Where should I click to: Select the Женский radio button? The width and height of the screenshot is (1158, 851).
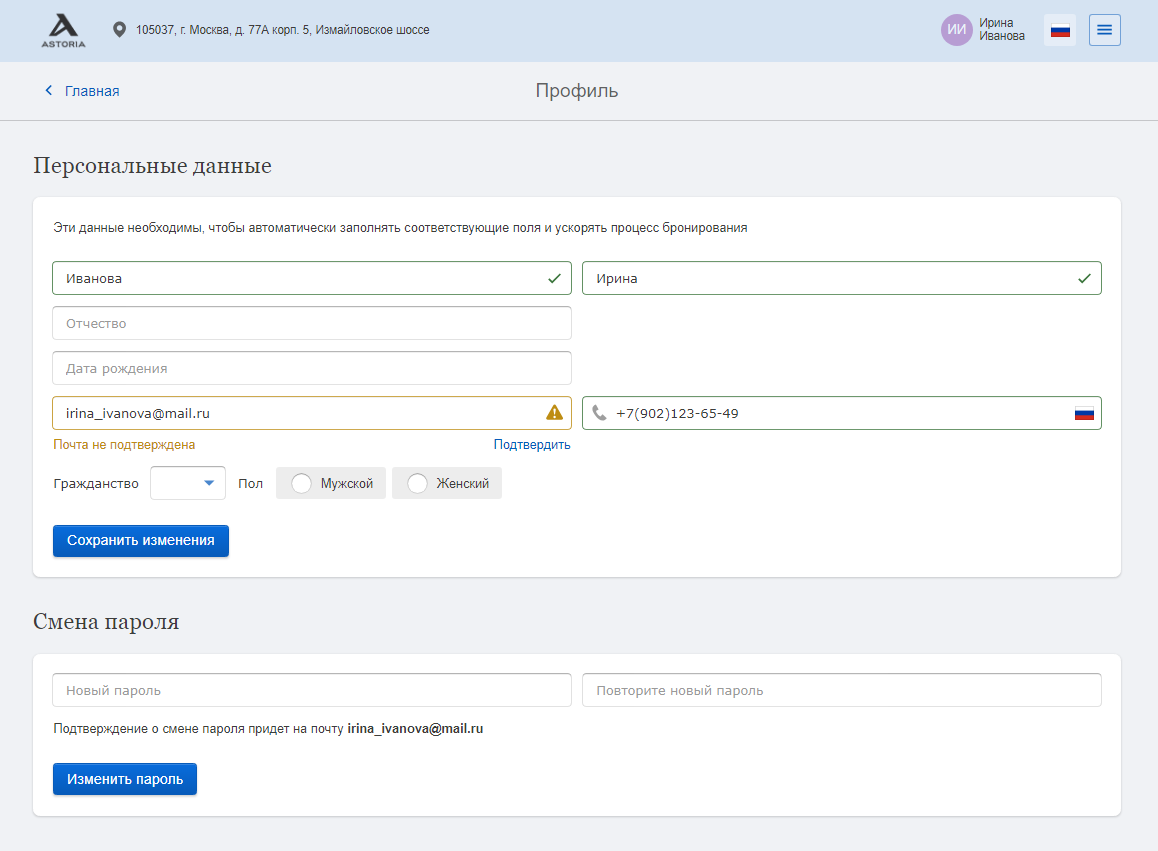[417, 483]
